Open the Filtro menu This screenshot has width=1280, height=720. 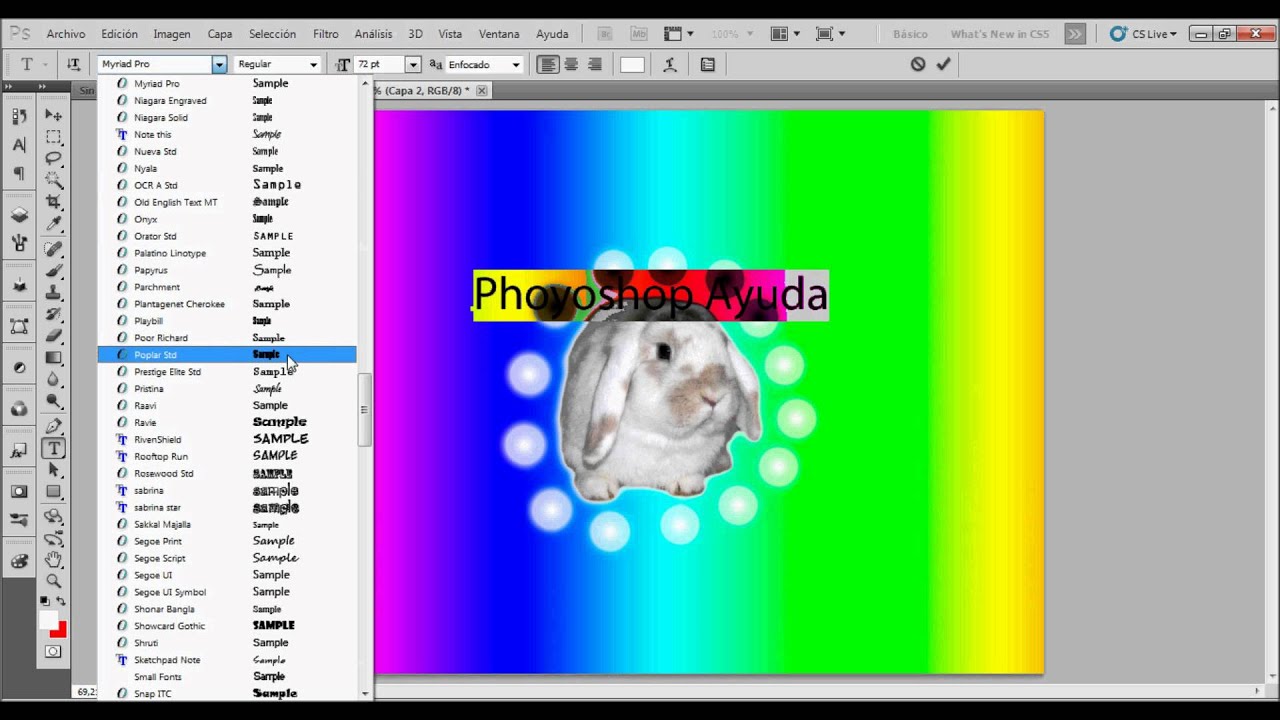tap(325, 34)
